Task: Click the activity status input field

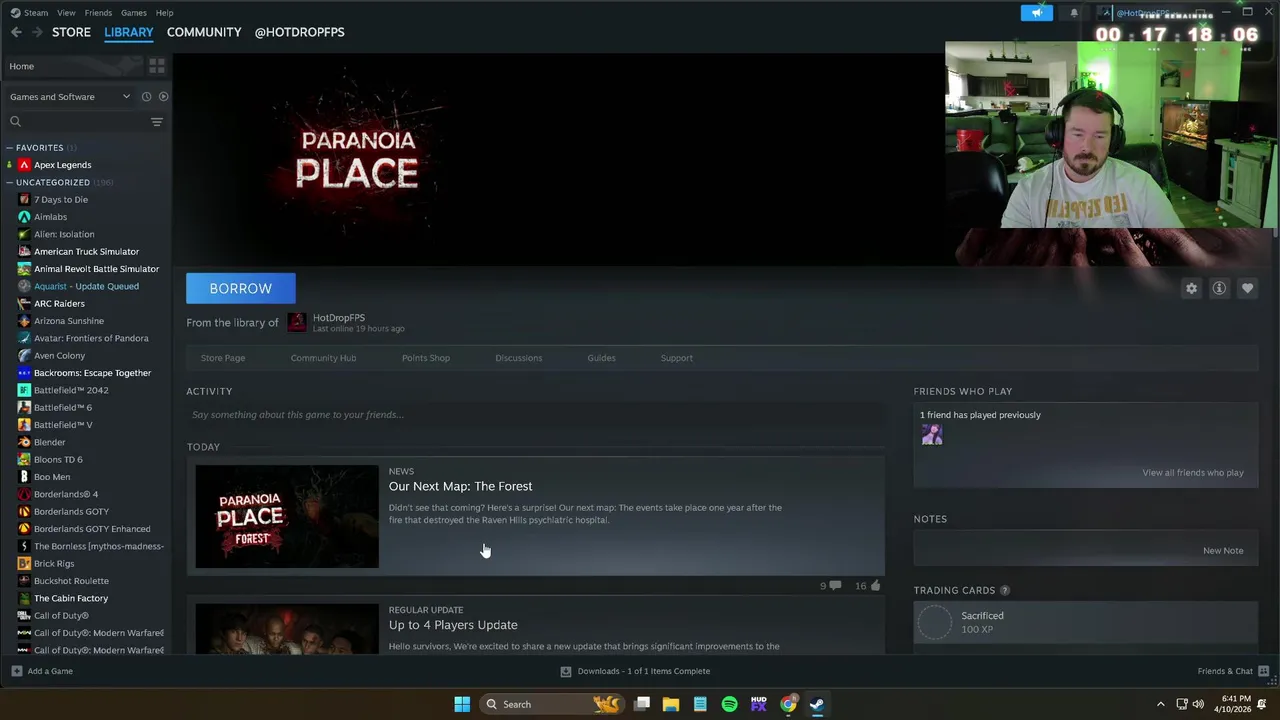Action: 535,415
